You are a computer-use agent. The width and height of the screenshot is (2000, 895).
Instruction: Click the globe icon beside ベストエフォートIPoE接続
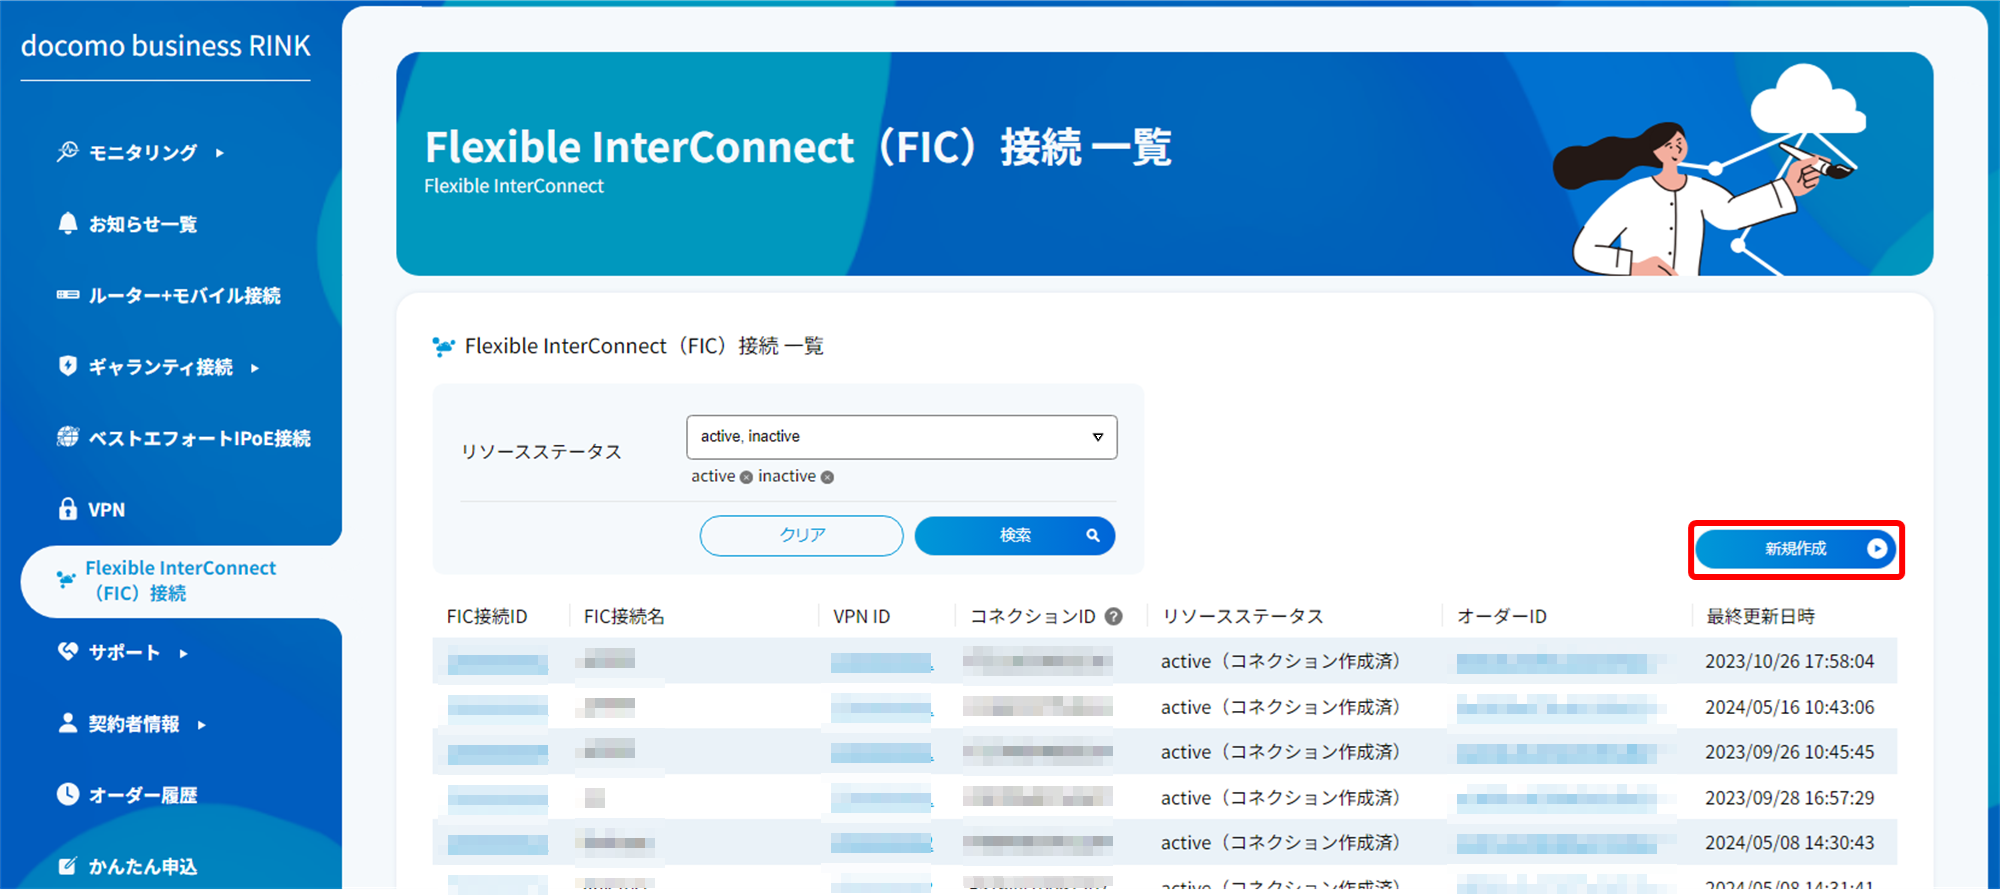(x=68, y=437)
